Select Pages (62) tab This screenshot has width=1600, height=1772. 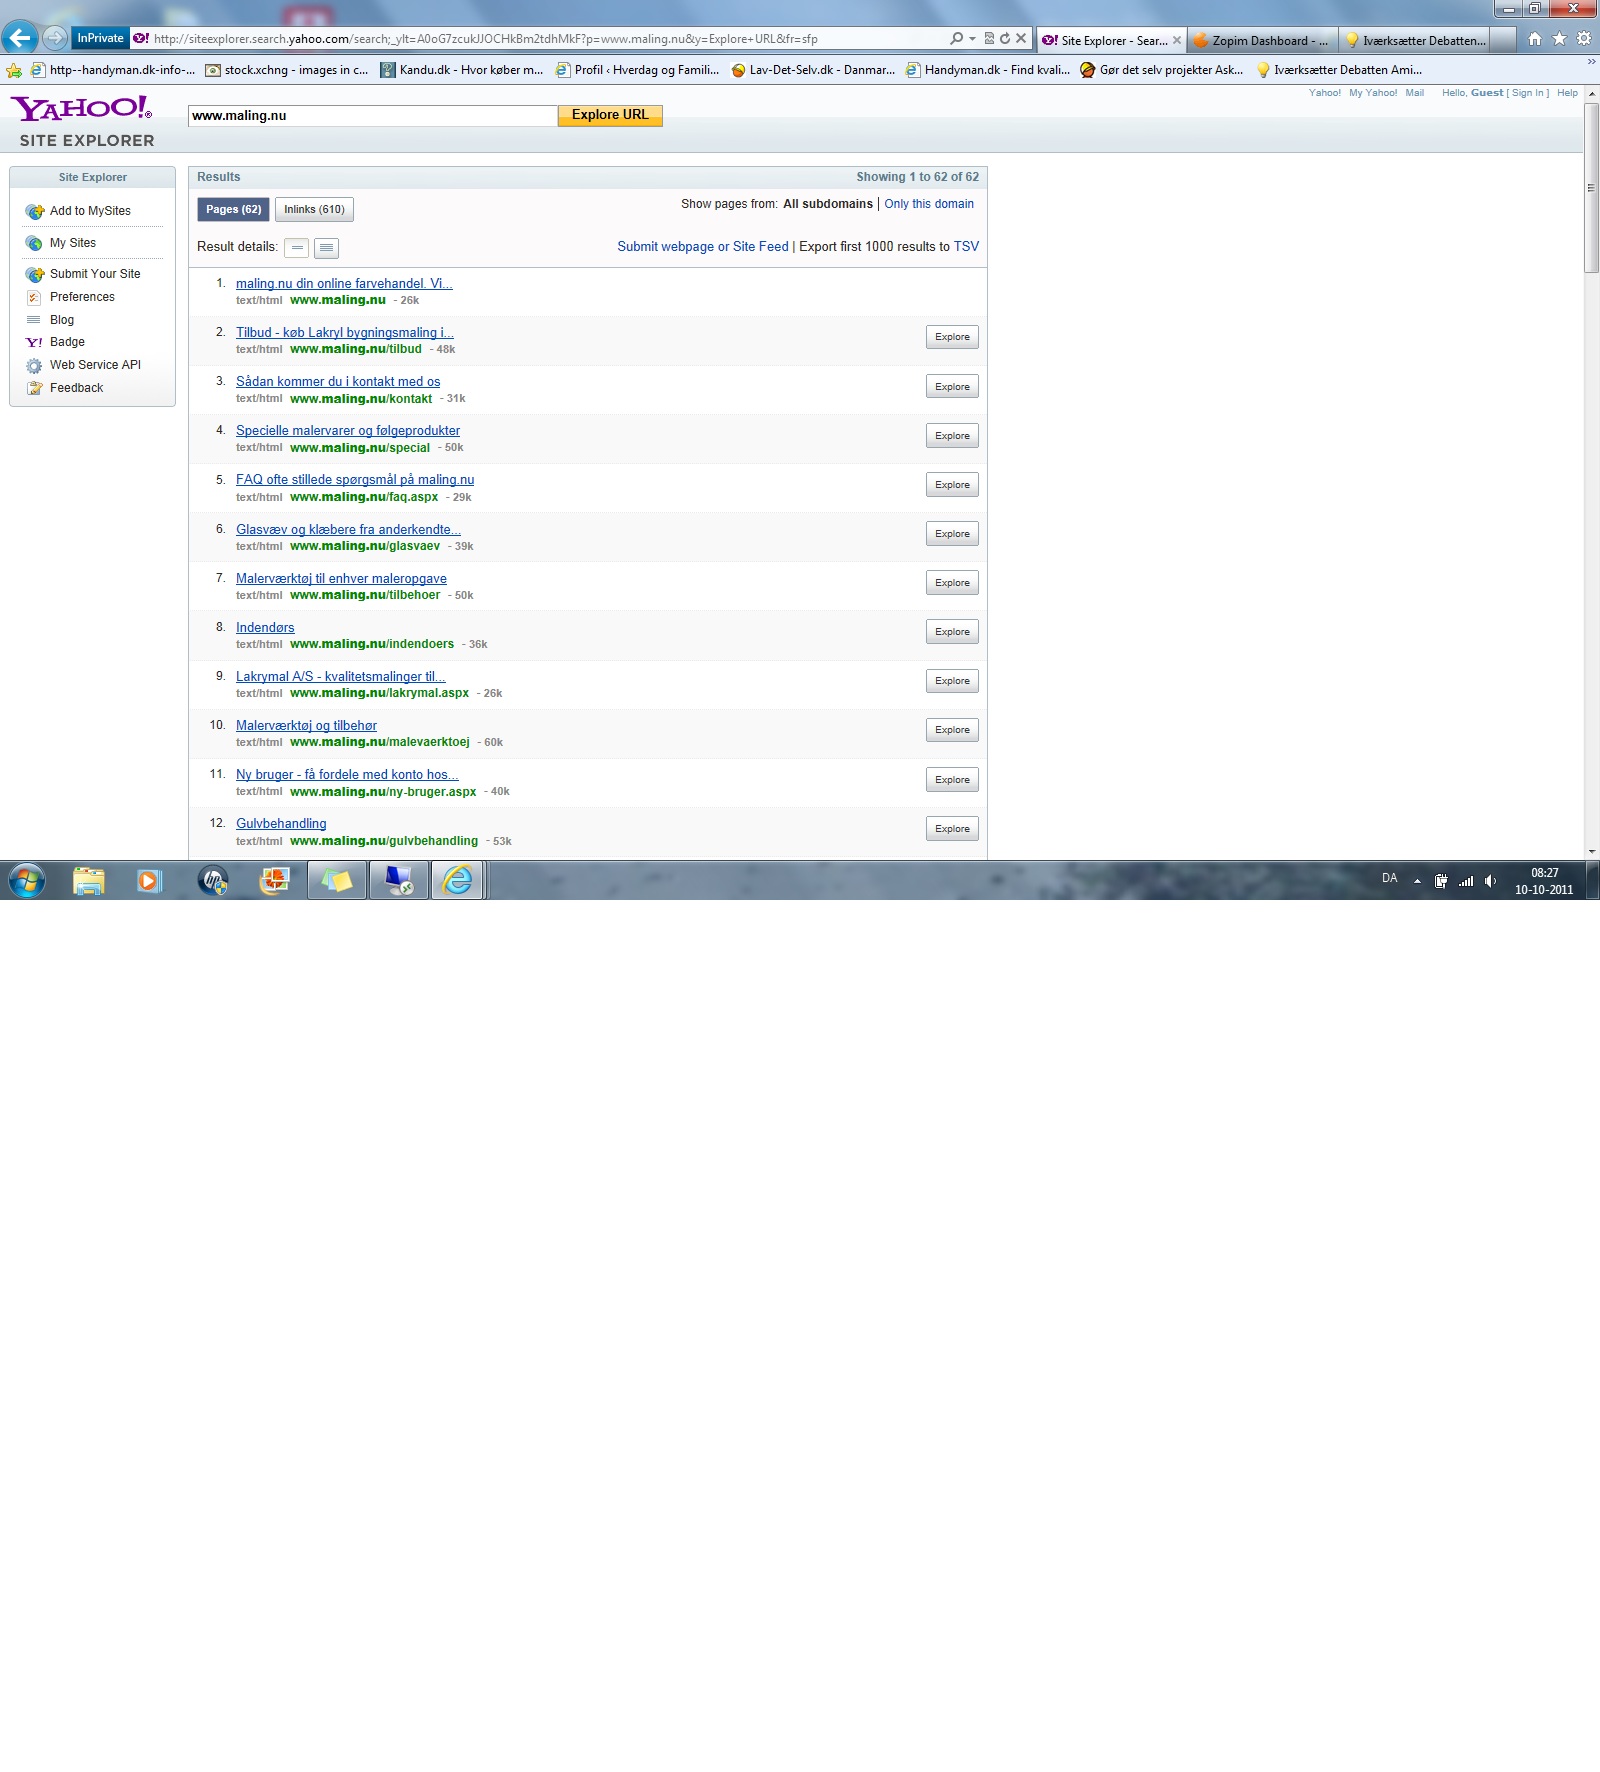(x=233, y=210)
